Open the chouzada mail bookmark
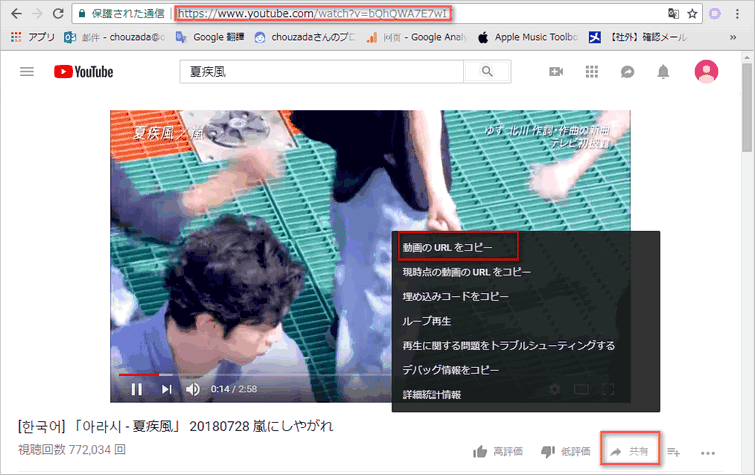This screenshot has width=755, height=475. (115, 37)
